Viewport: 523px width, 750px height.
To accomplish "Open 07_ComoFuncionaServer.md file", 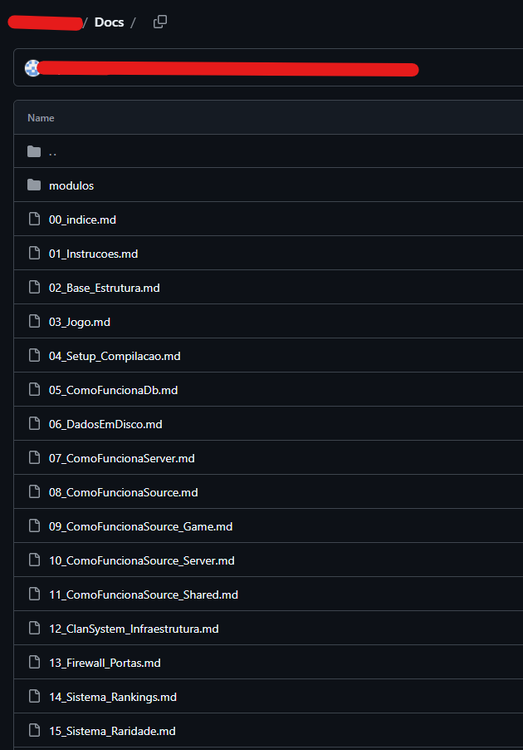I will point(122,458).
